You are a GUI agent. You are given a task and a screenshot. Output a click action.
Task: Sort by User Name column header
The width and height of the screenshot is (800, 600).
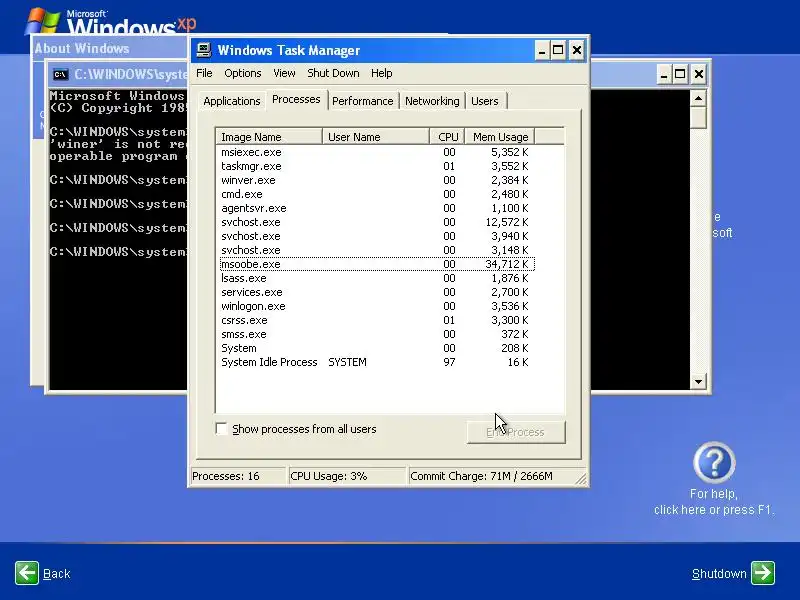[376, 137]
